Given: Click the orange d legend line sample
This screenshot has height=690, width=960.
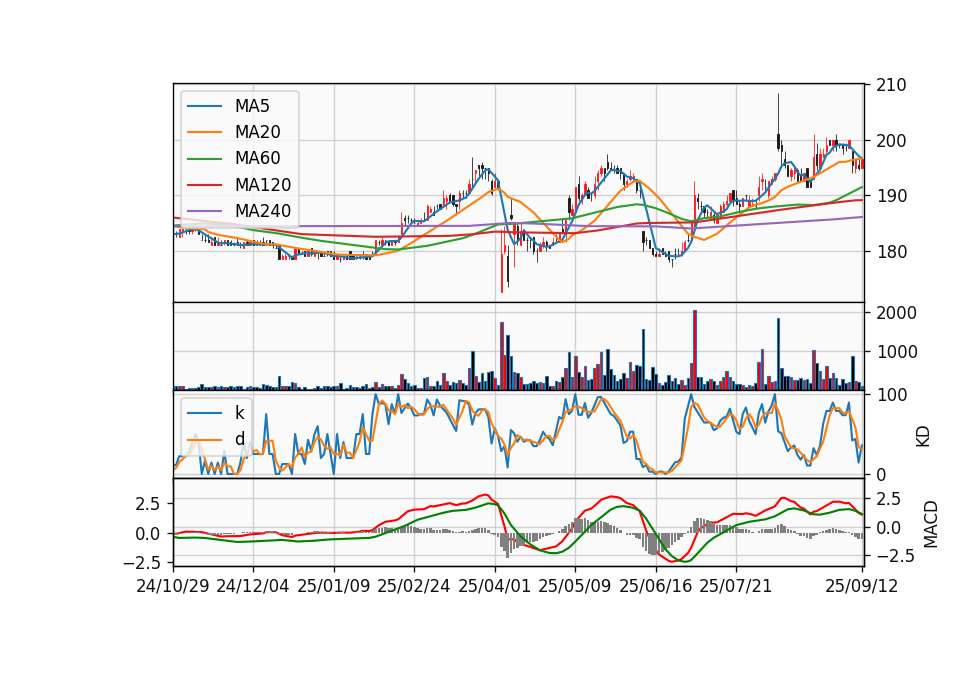Looking at the screenshot, I should [x=204, y=439].
